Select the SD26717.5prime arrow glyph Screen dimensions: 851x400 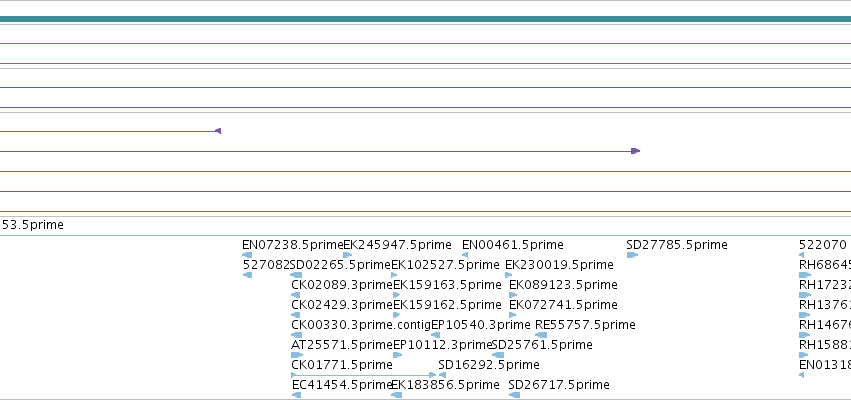coord(515,395)
